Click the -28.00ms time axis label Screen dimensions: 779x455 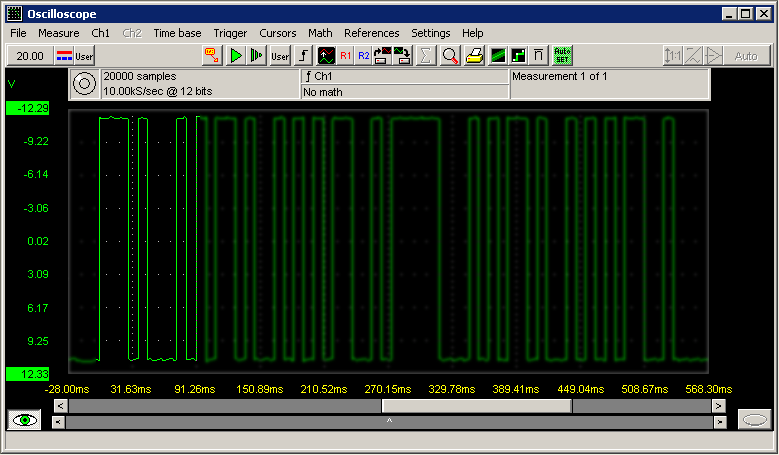67,389
